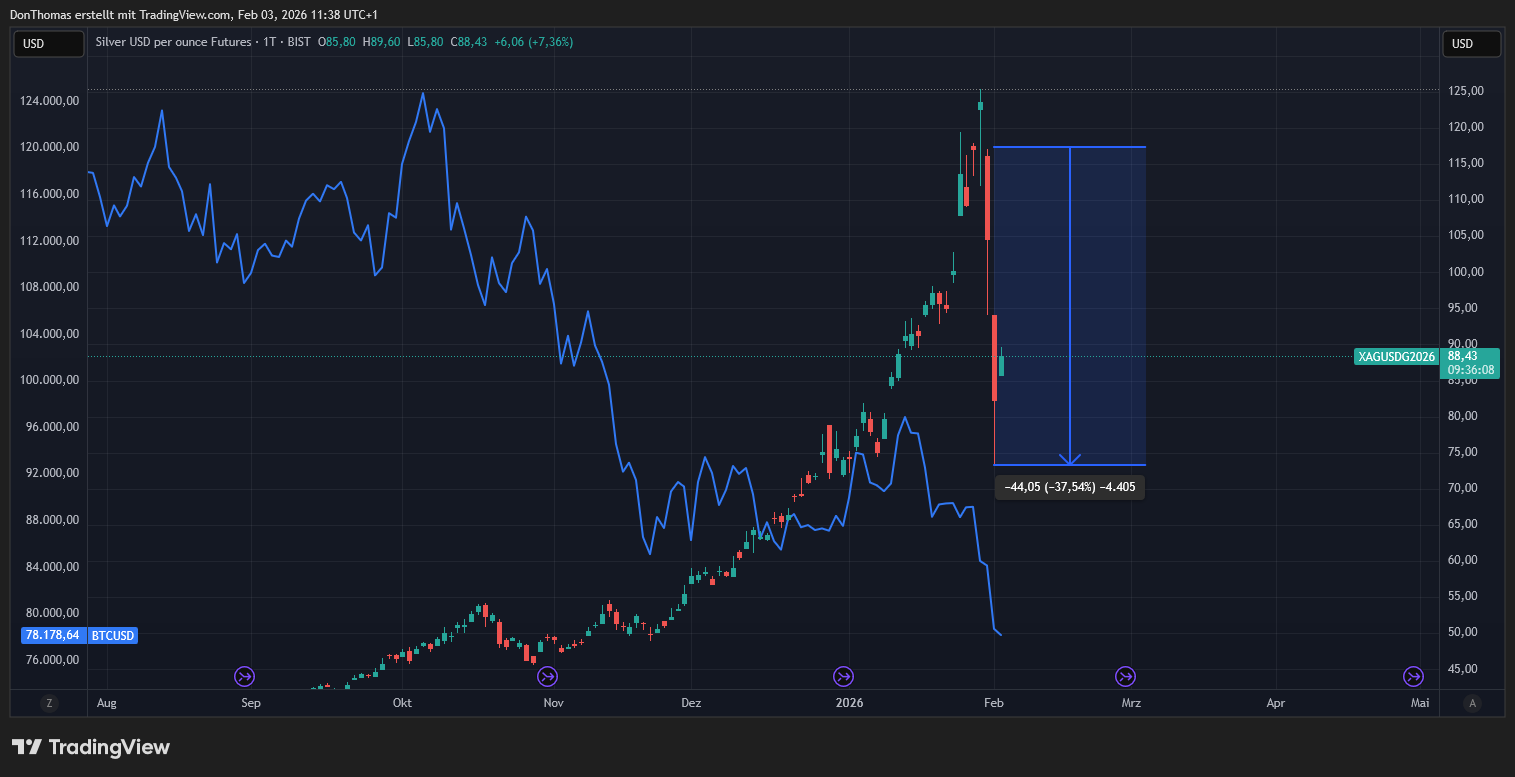Select the BTCUSD symbol label
This screenshot has width=1515, height=777.
point(113,635)
